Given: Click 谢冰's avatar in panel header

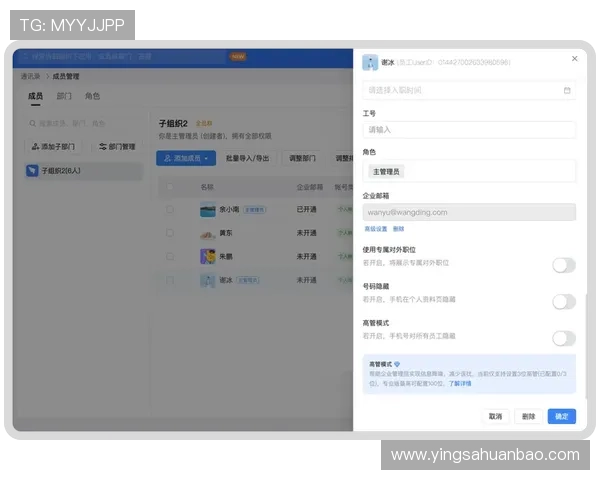Looking at the screenshot, I should coord(370,62).
